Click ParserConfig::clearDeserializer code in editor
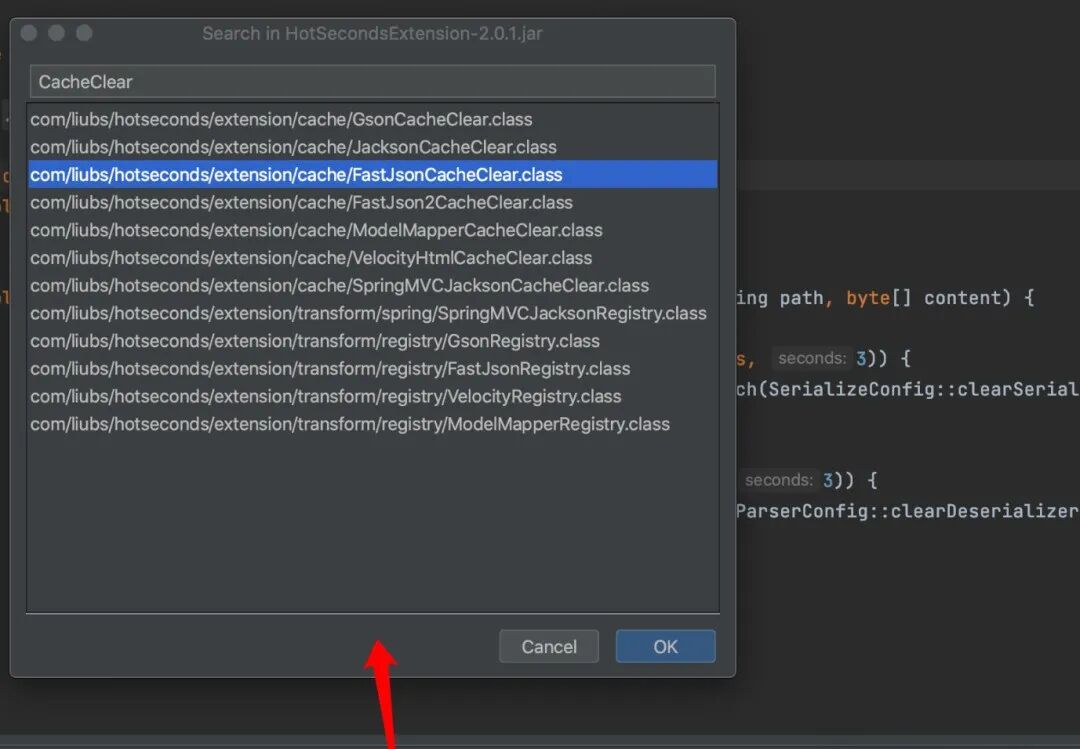The image size is (1080, 749). point(907,511)
